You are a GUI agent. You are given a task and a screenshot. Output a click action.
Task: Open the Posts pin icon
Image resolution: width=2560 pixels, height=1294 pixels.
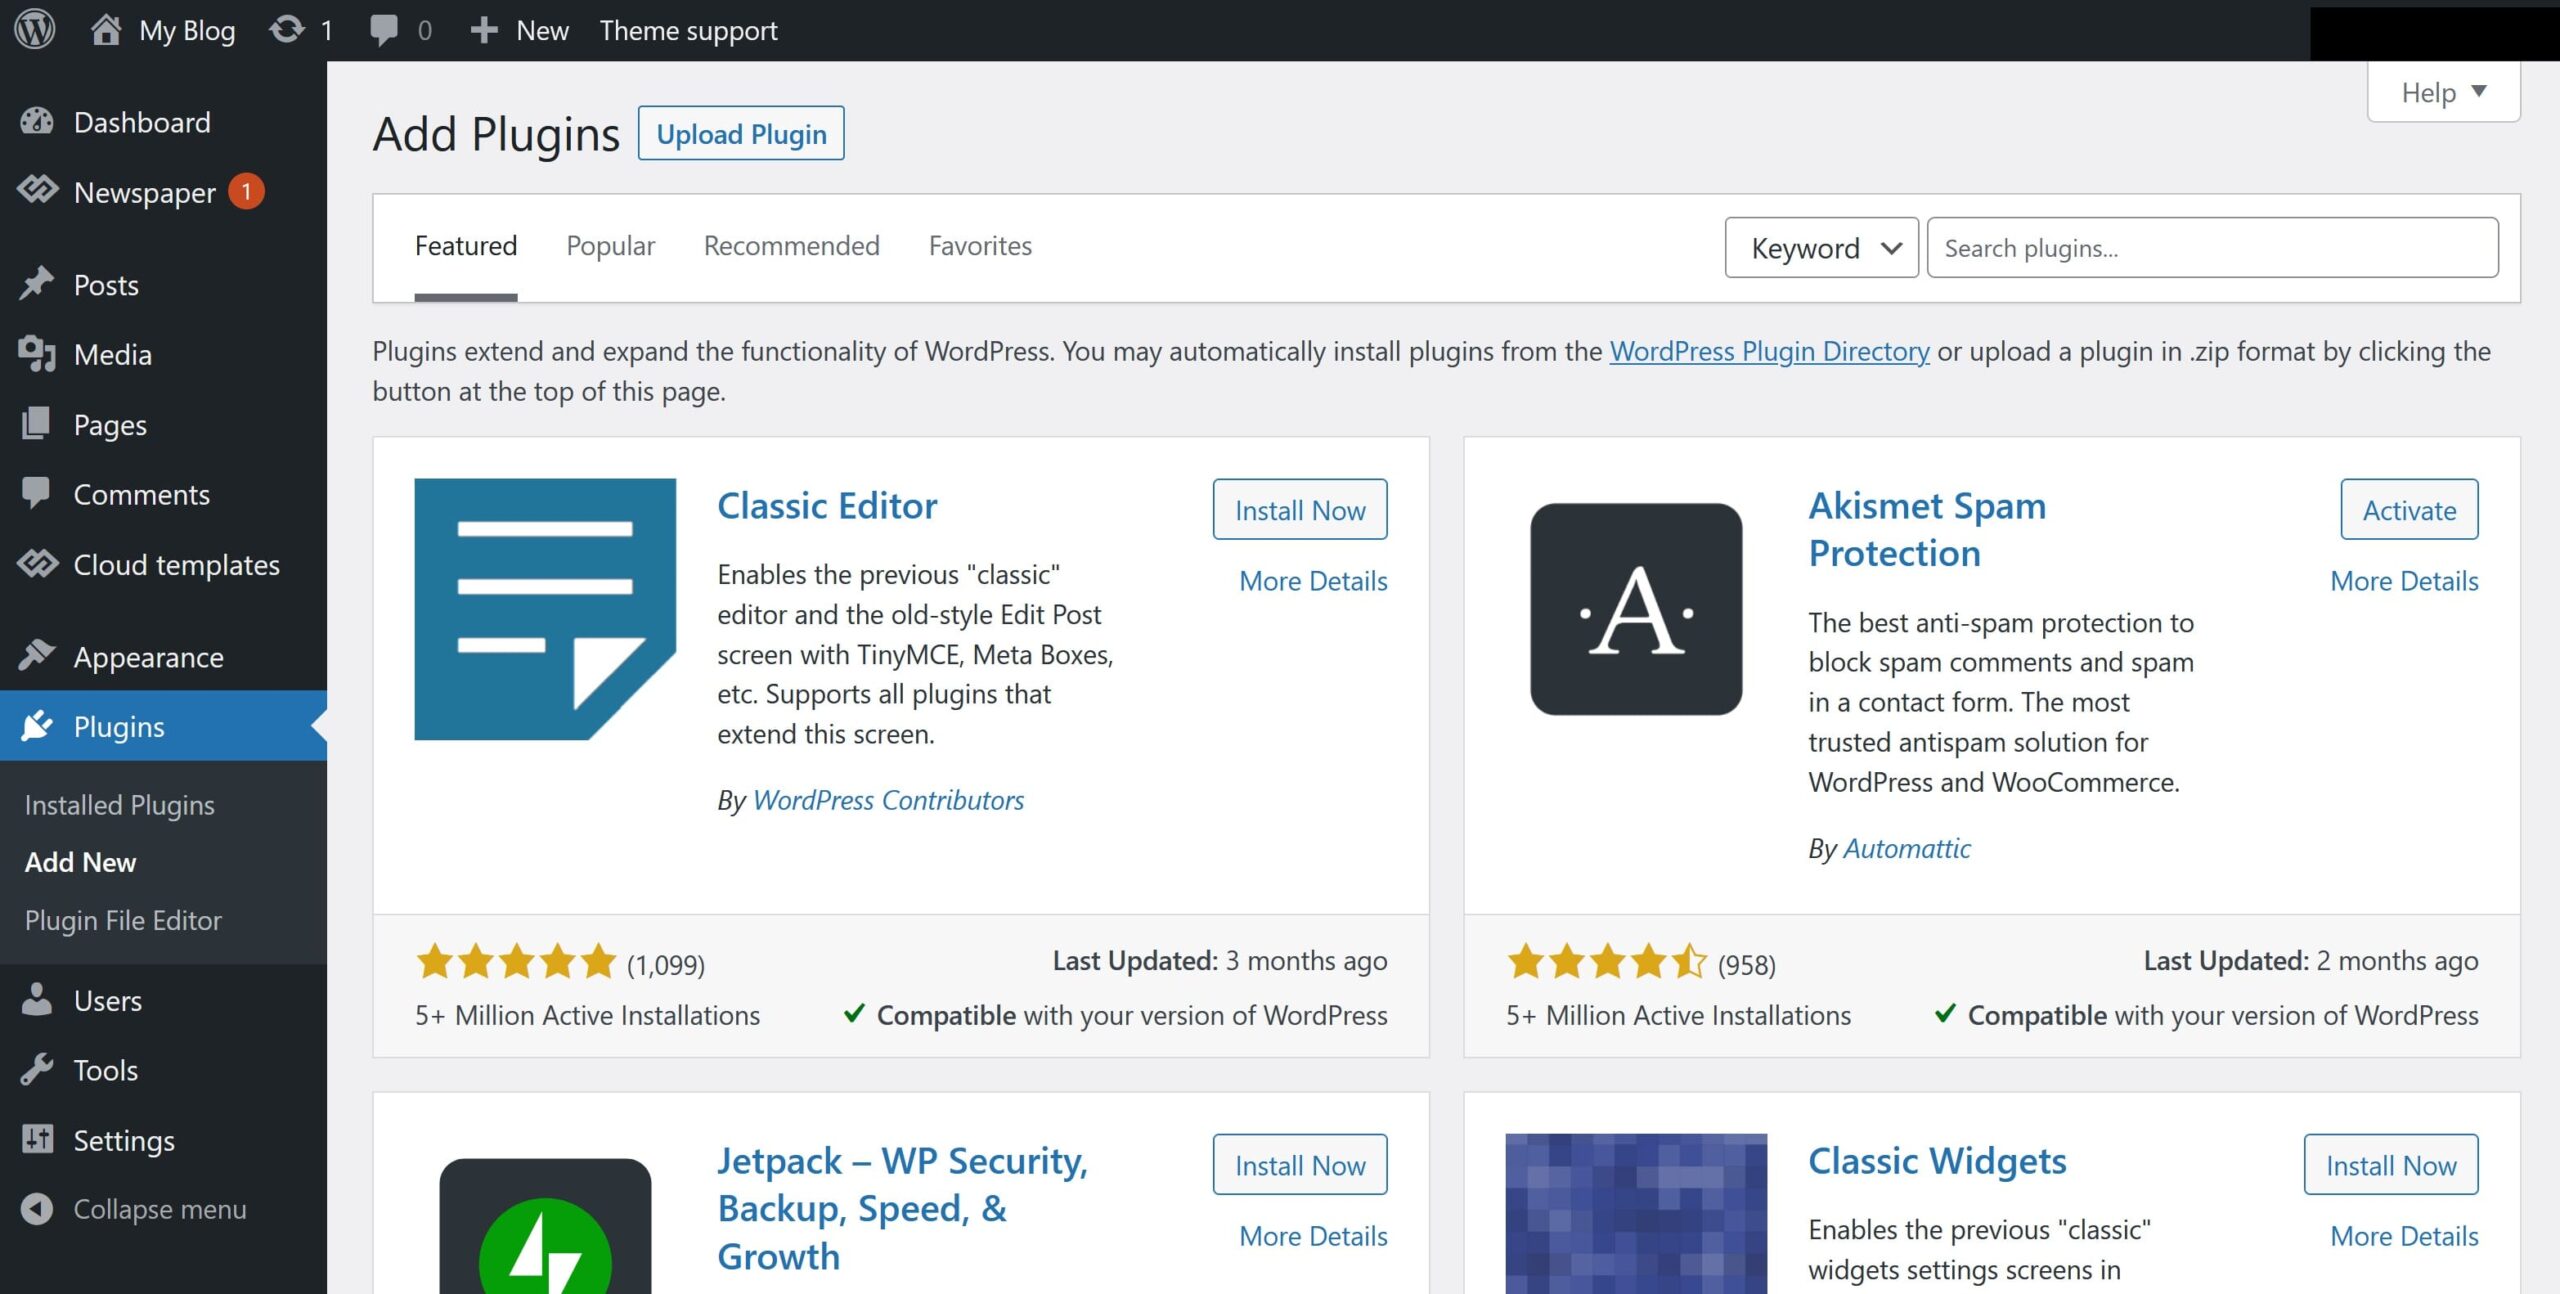(37, 283)
